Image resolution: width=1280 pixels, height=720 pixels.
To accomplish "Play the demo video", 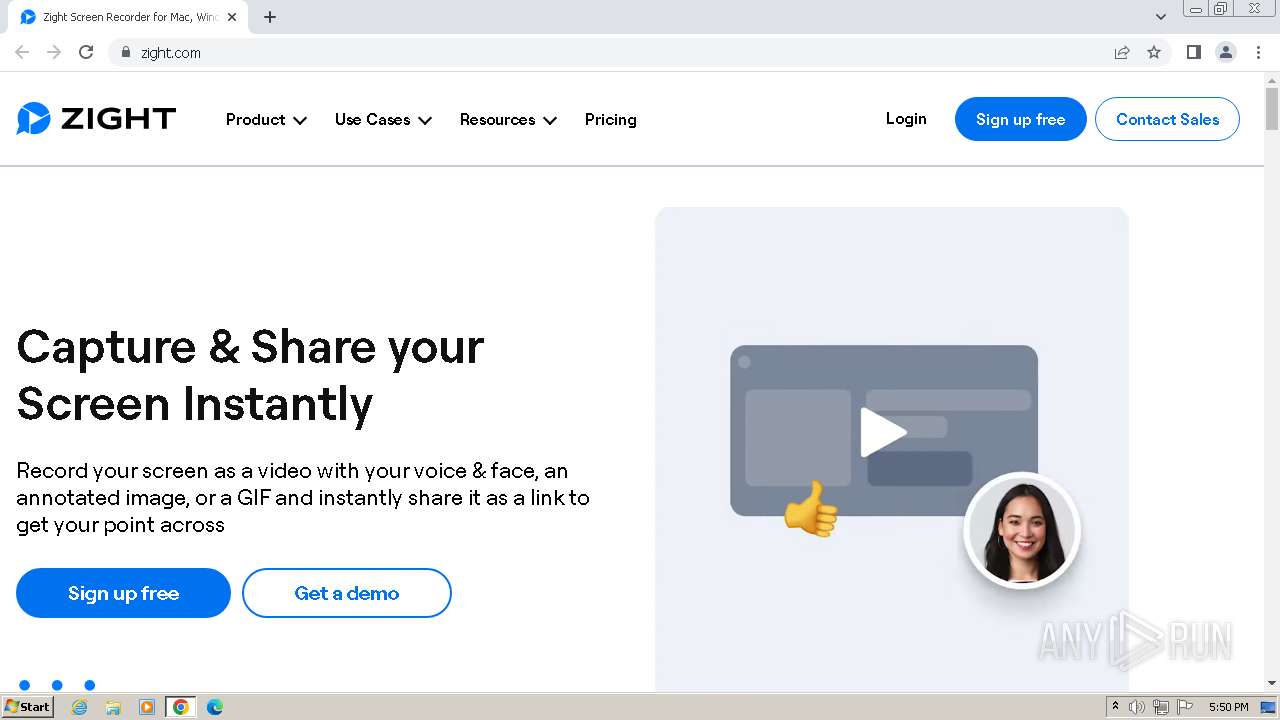I will point(883,432).
